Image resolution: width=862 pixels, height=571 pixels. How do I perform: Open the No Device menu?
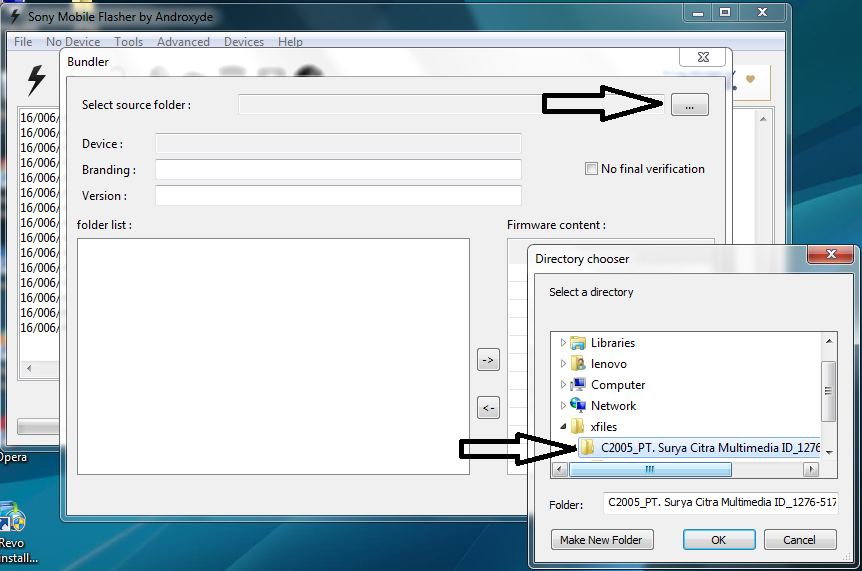click(x=73, y=42)
